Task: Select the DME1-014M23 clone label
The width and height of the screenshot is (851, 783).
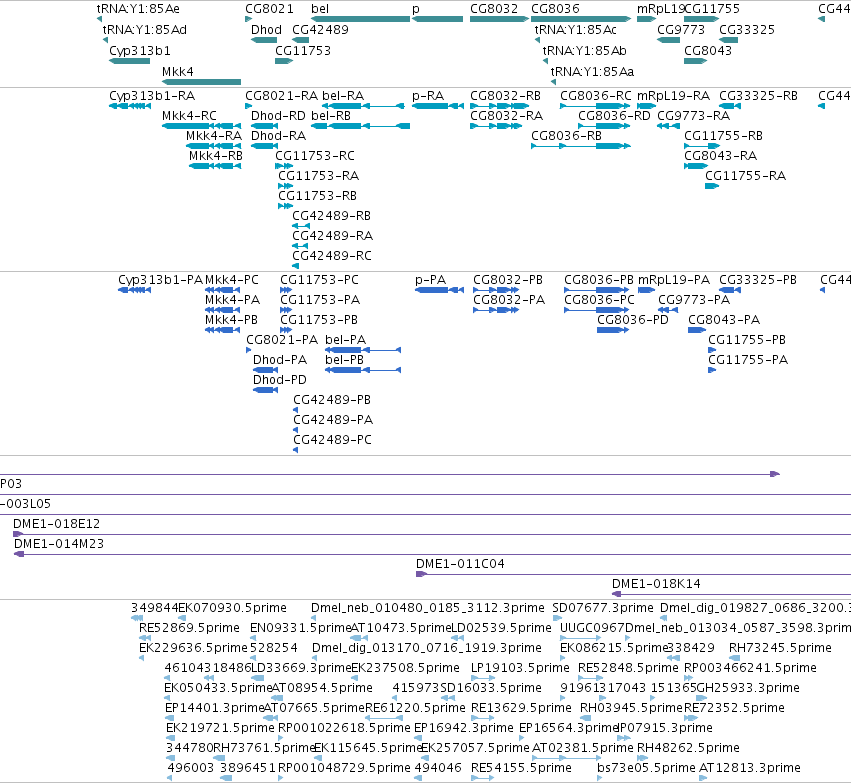Action: coord(59,544)
